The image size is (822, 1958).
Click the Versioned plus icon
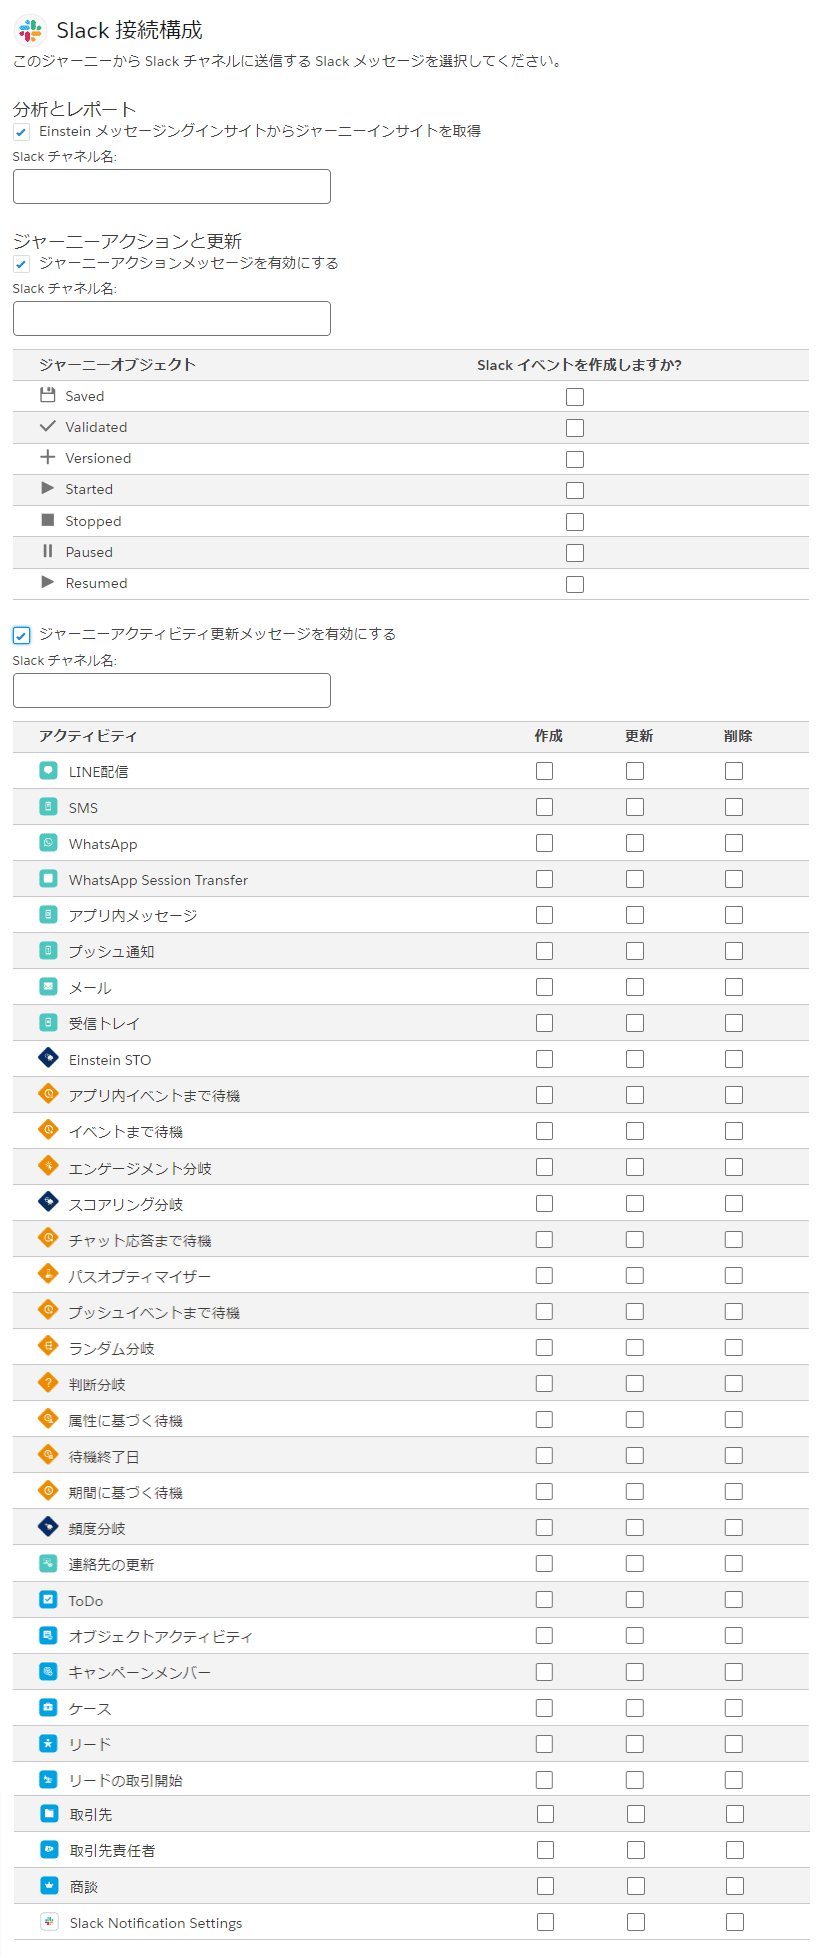(47, 457)
